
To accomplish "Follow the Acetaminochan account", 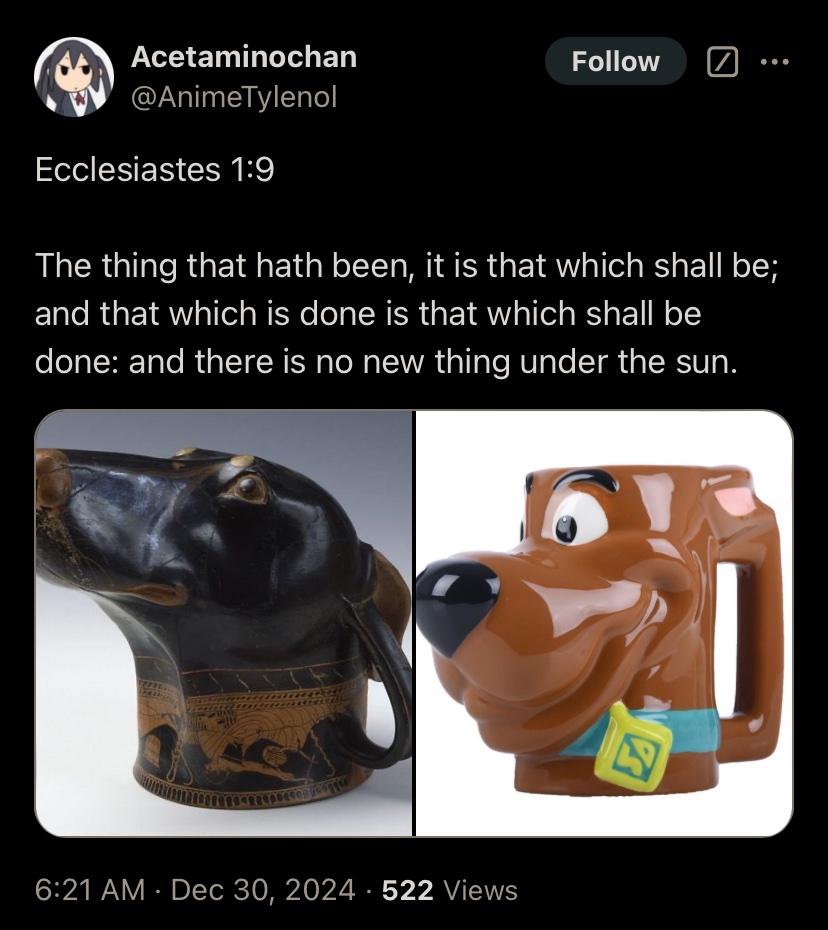I will pyautogui.click(x=615, y=62).
